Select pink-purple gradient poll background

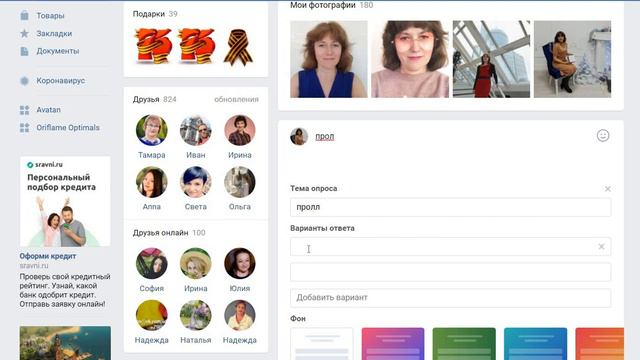click(x=393, y=344)
